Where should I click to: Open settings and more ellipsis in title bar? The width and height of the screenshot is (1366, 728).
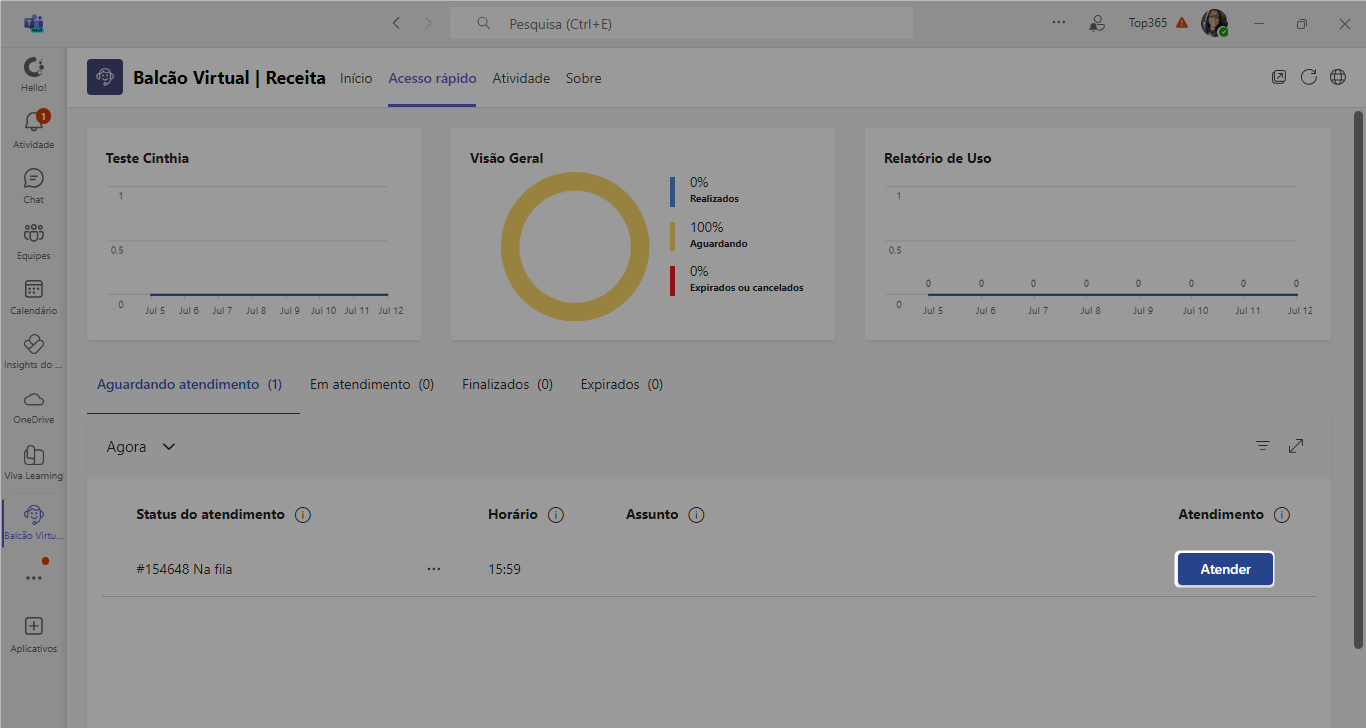coord(1059,23)
